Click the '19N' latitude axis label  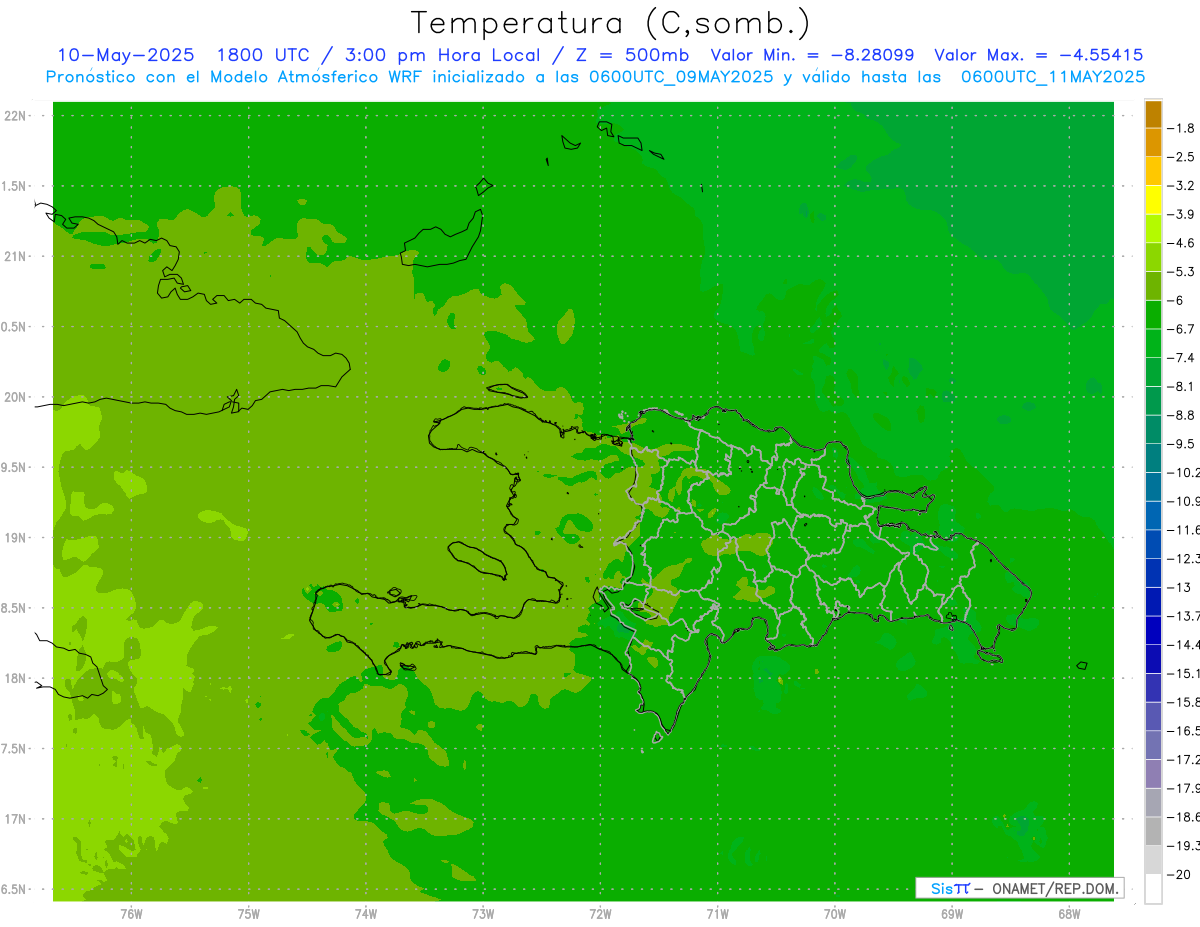click(x=14, y=538)
